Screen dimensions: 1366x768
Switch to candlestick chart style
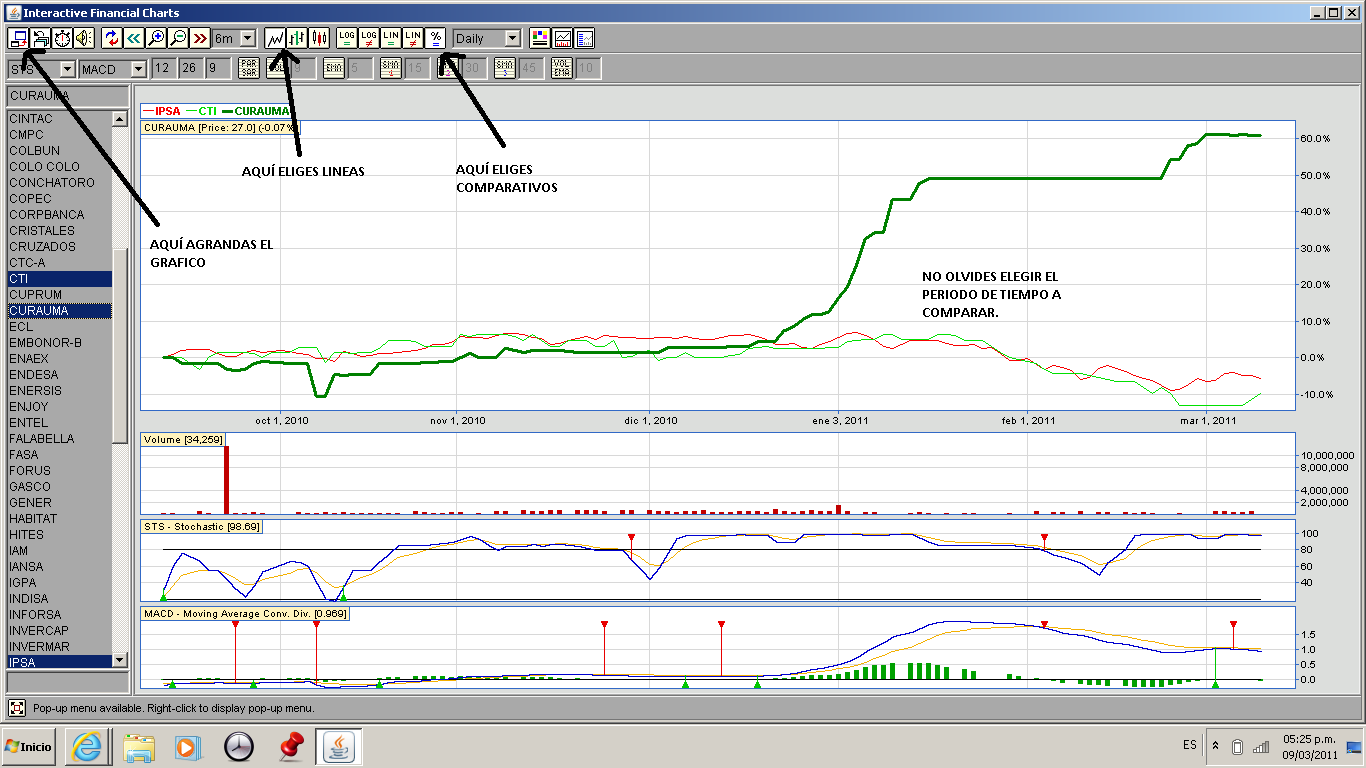(319, 38)
